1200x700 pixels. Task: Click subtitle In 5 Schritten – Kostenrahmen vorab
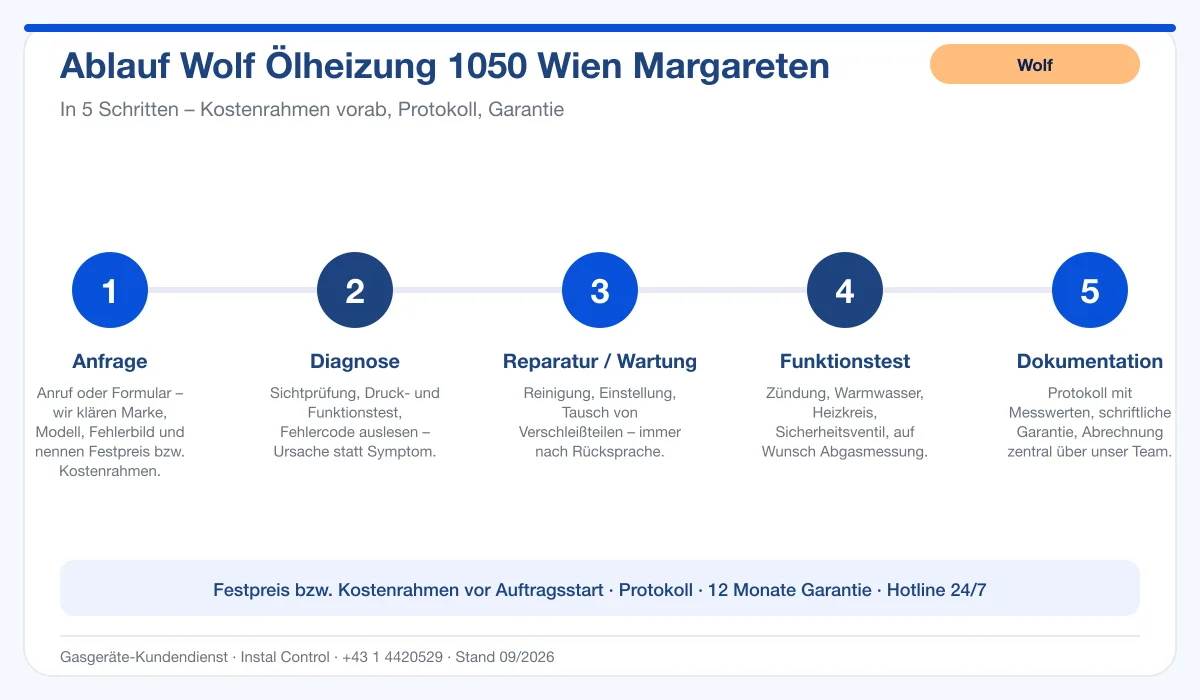(312, 109)
